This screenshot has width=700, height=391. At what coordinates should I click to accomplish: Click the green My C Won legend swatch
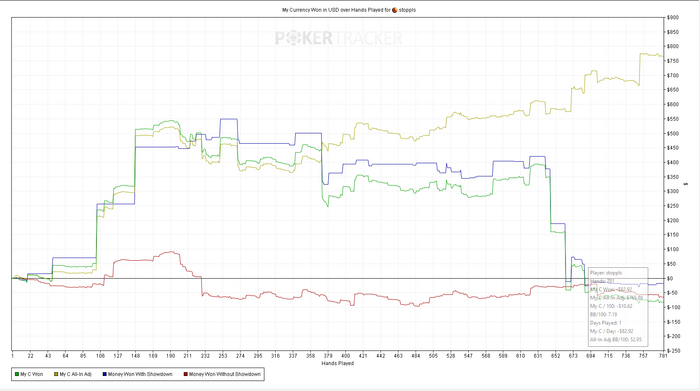tap(17, 374)
